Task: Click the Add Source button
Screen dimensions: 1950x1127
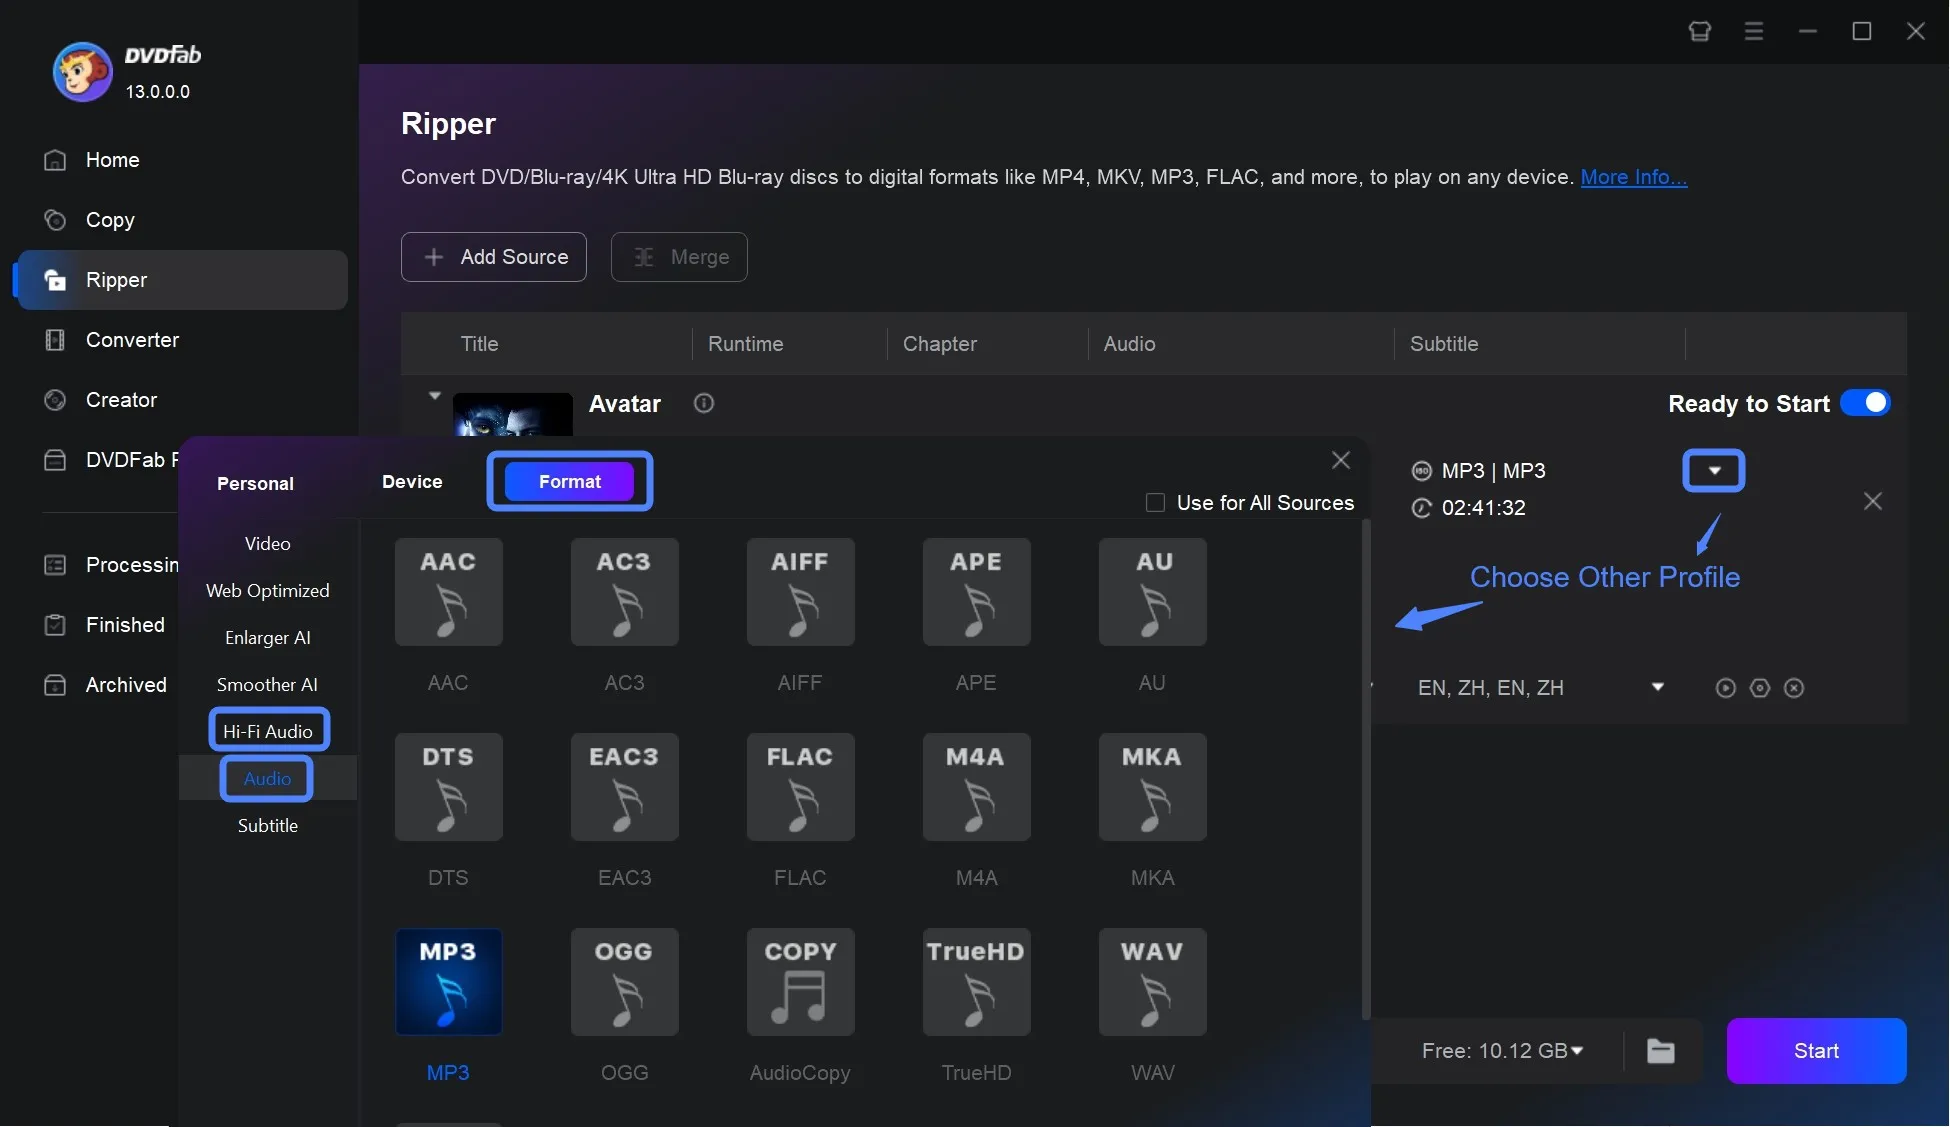Action: 493,257
